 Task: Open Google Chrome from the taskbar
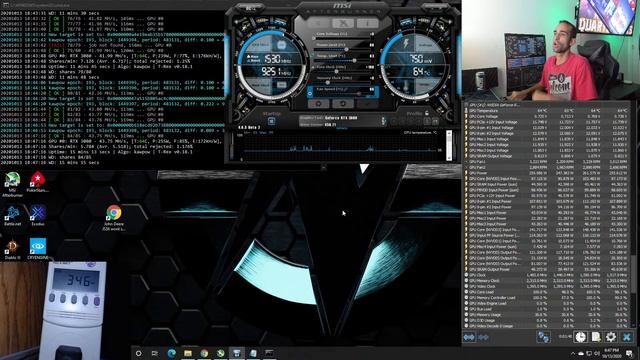[x=204, y=353]
